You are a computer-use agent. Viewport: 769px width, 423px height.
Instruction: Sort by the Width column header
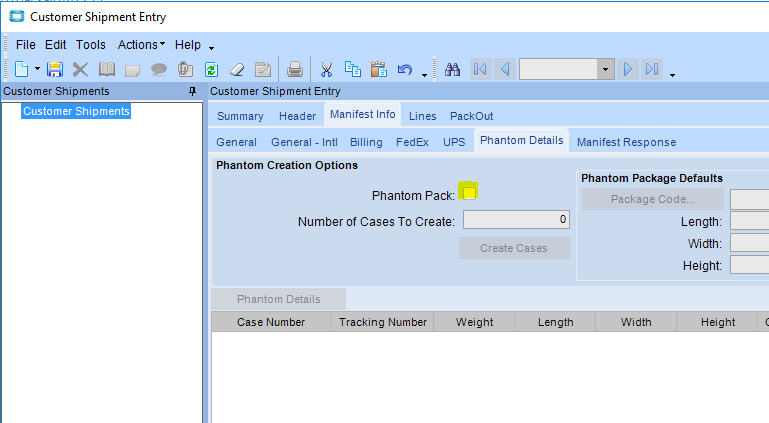point(636,322)
